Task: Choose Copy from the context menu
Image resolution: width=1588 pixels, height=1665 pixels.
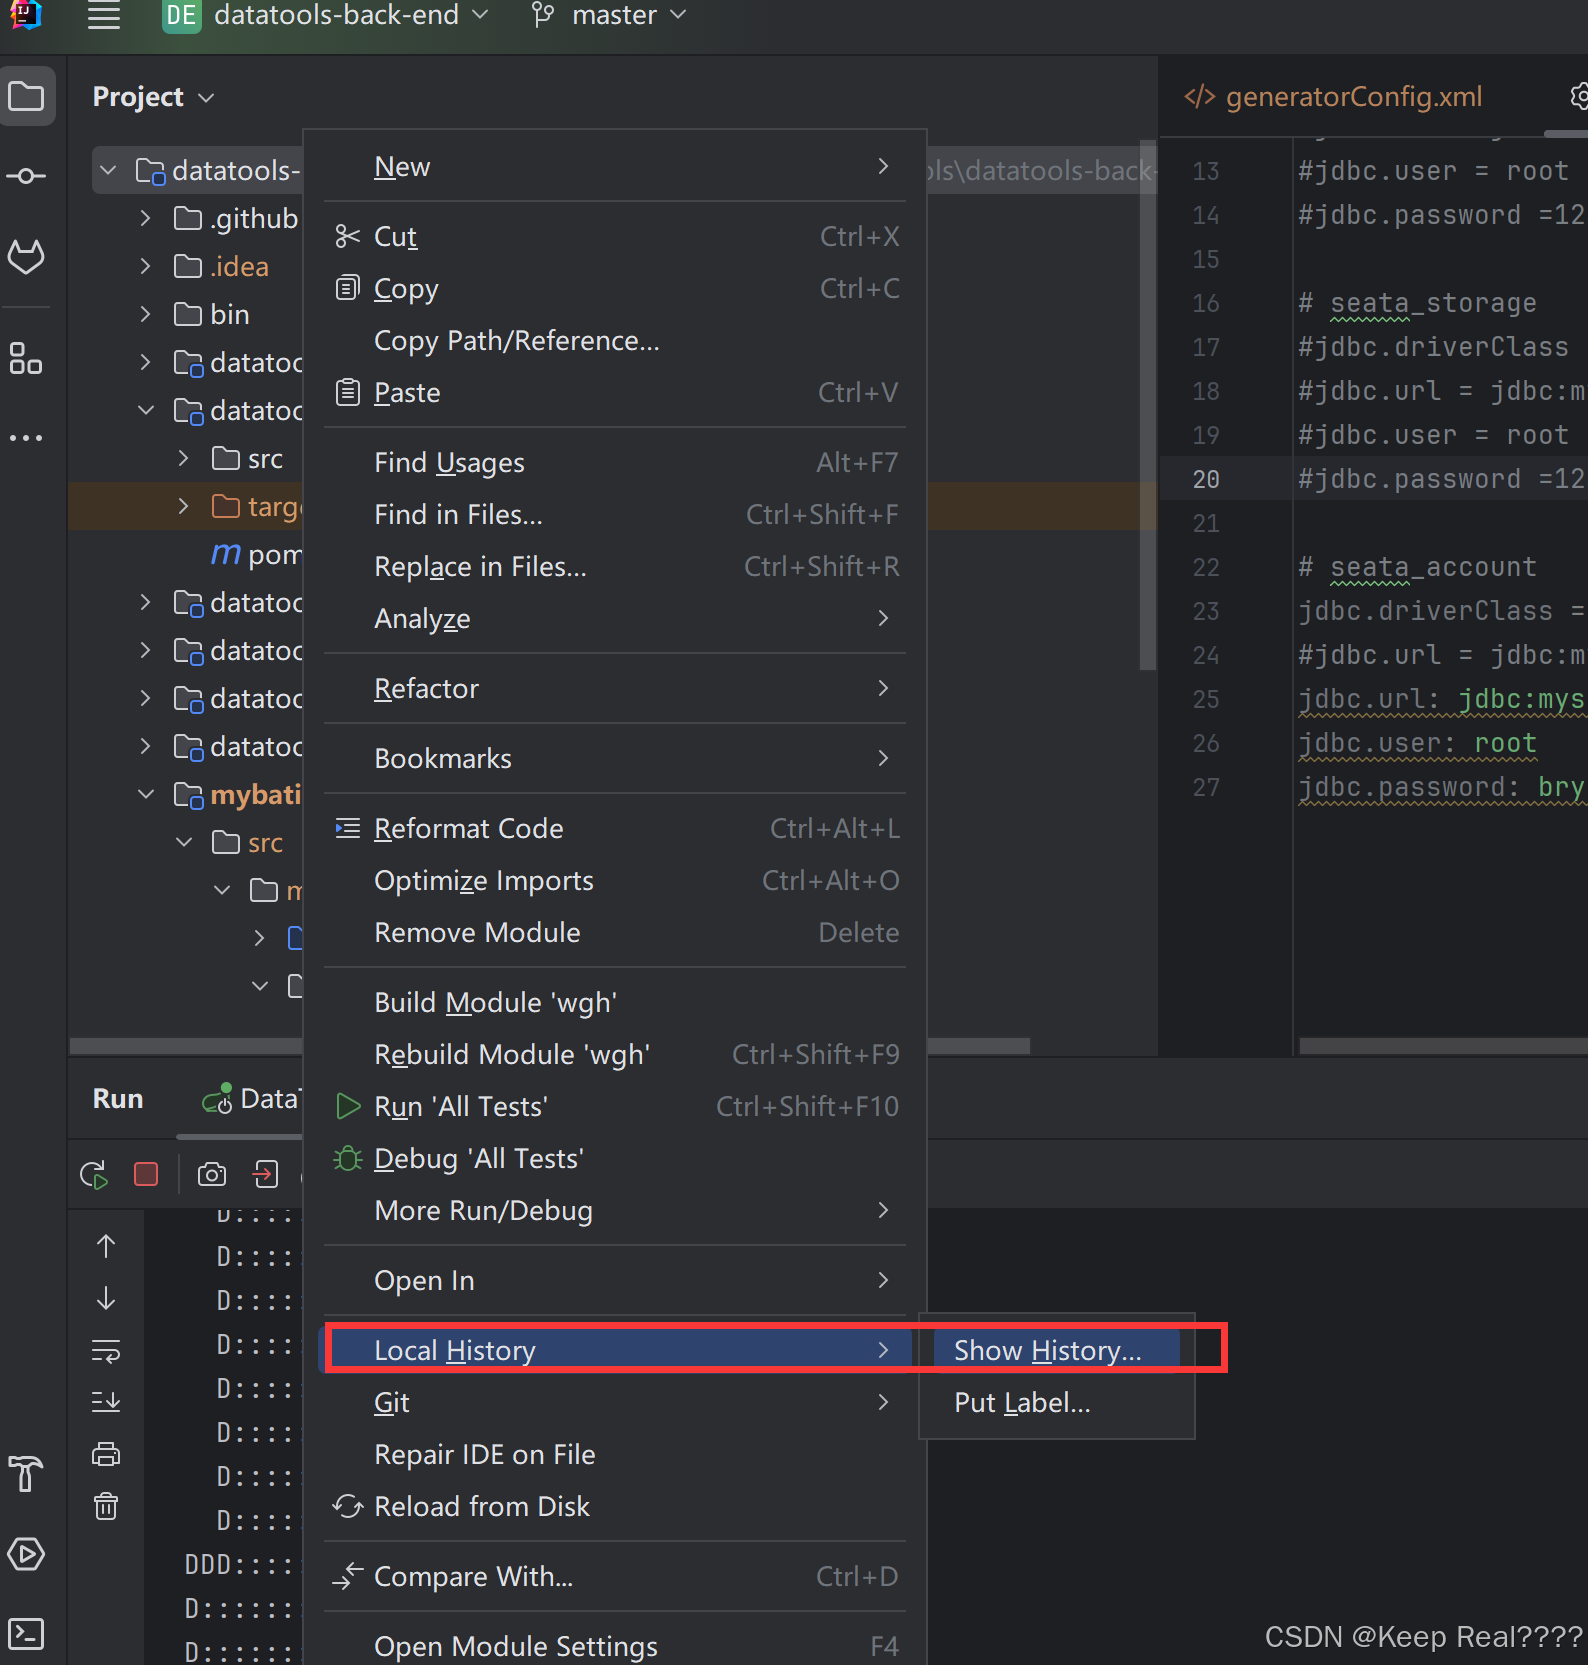Action: pyautogui.click(x=615, y=289)
